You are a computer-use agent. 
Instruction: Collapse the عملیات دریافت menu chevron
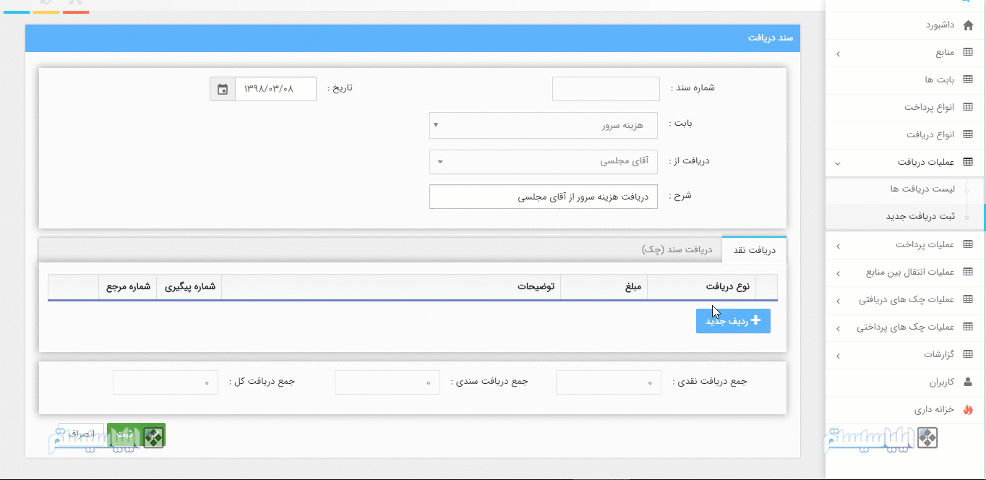[x=838, y=164]
